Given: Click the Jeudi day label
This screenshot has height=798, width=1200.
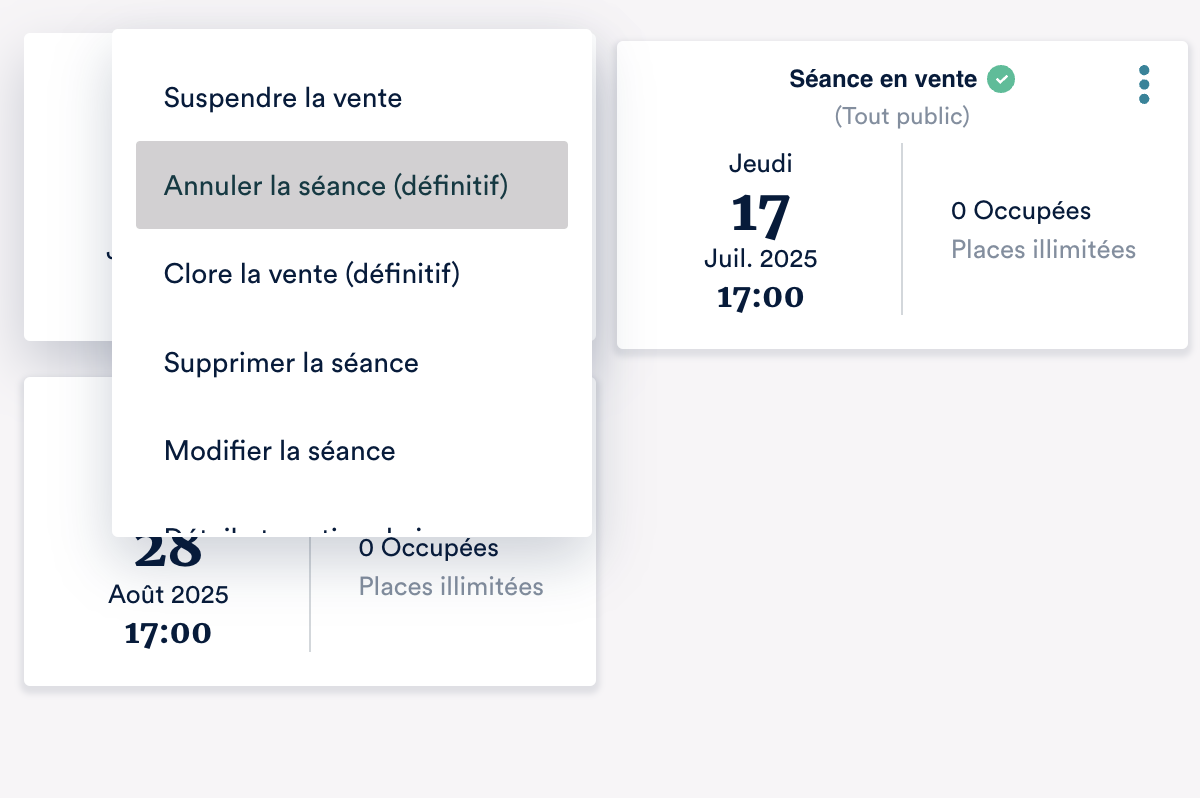Looking at the screenshot, I should [x=760, y=164].
